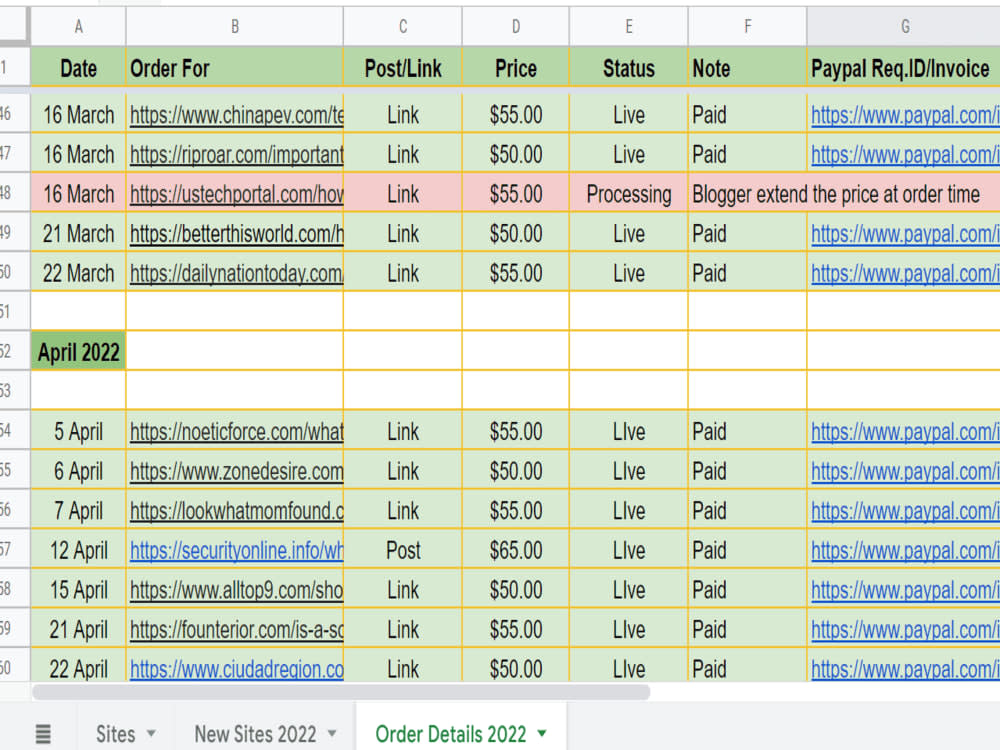Select the 'Order For' header cell

point(235,68)
